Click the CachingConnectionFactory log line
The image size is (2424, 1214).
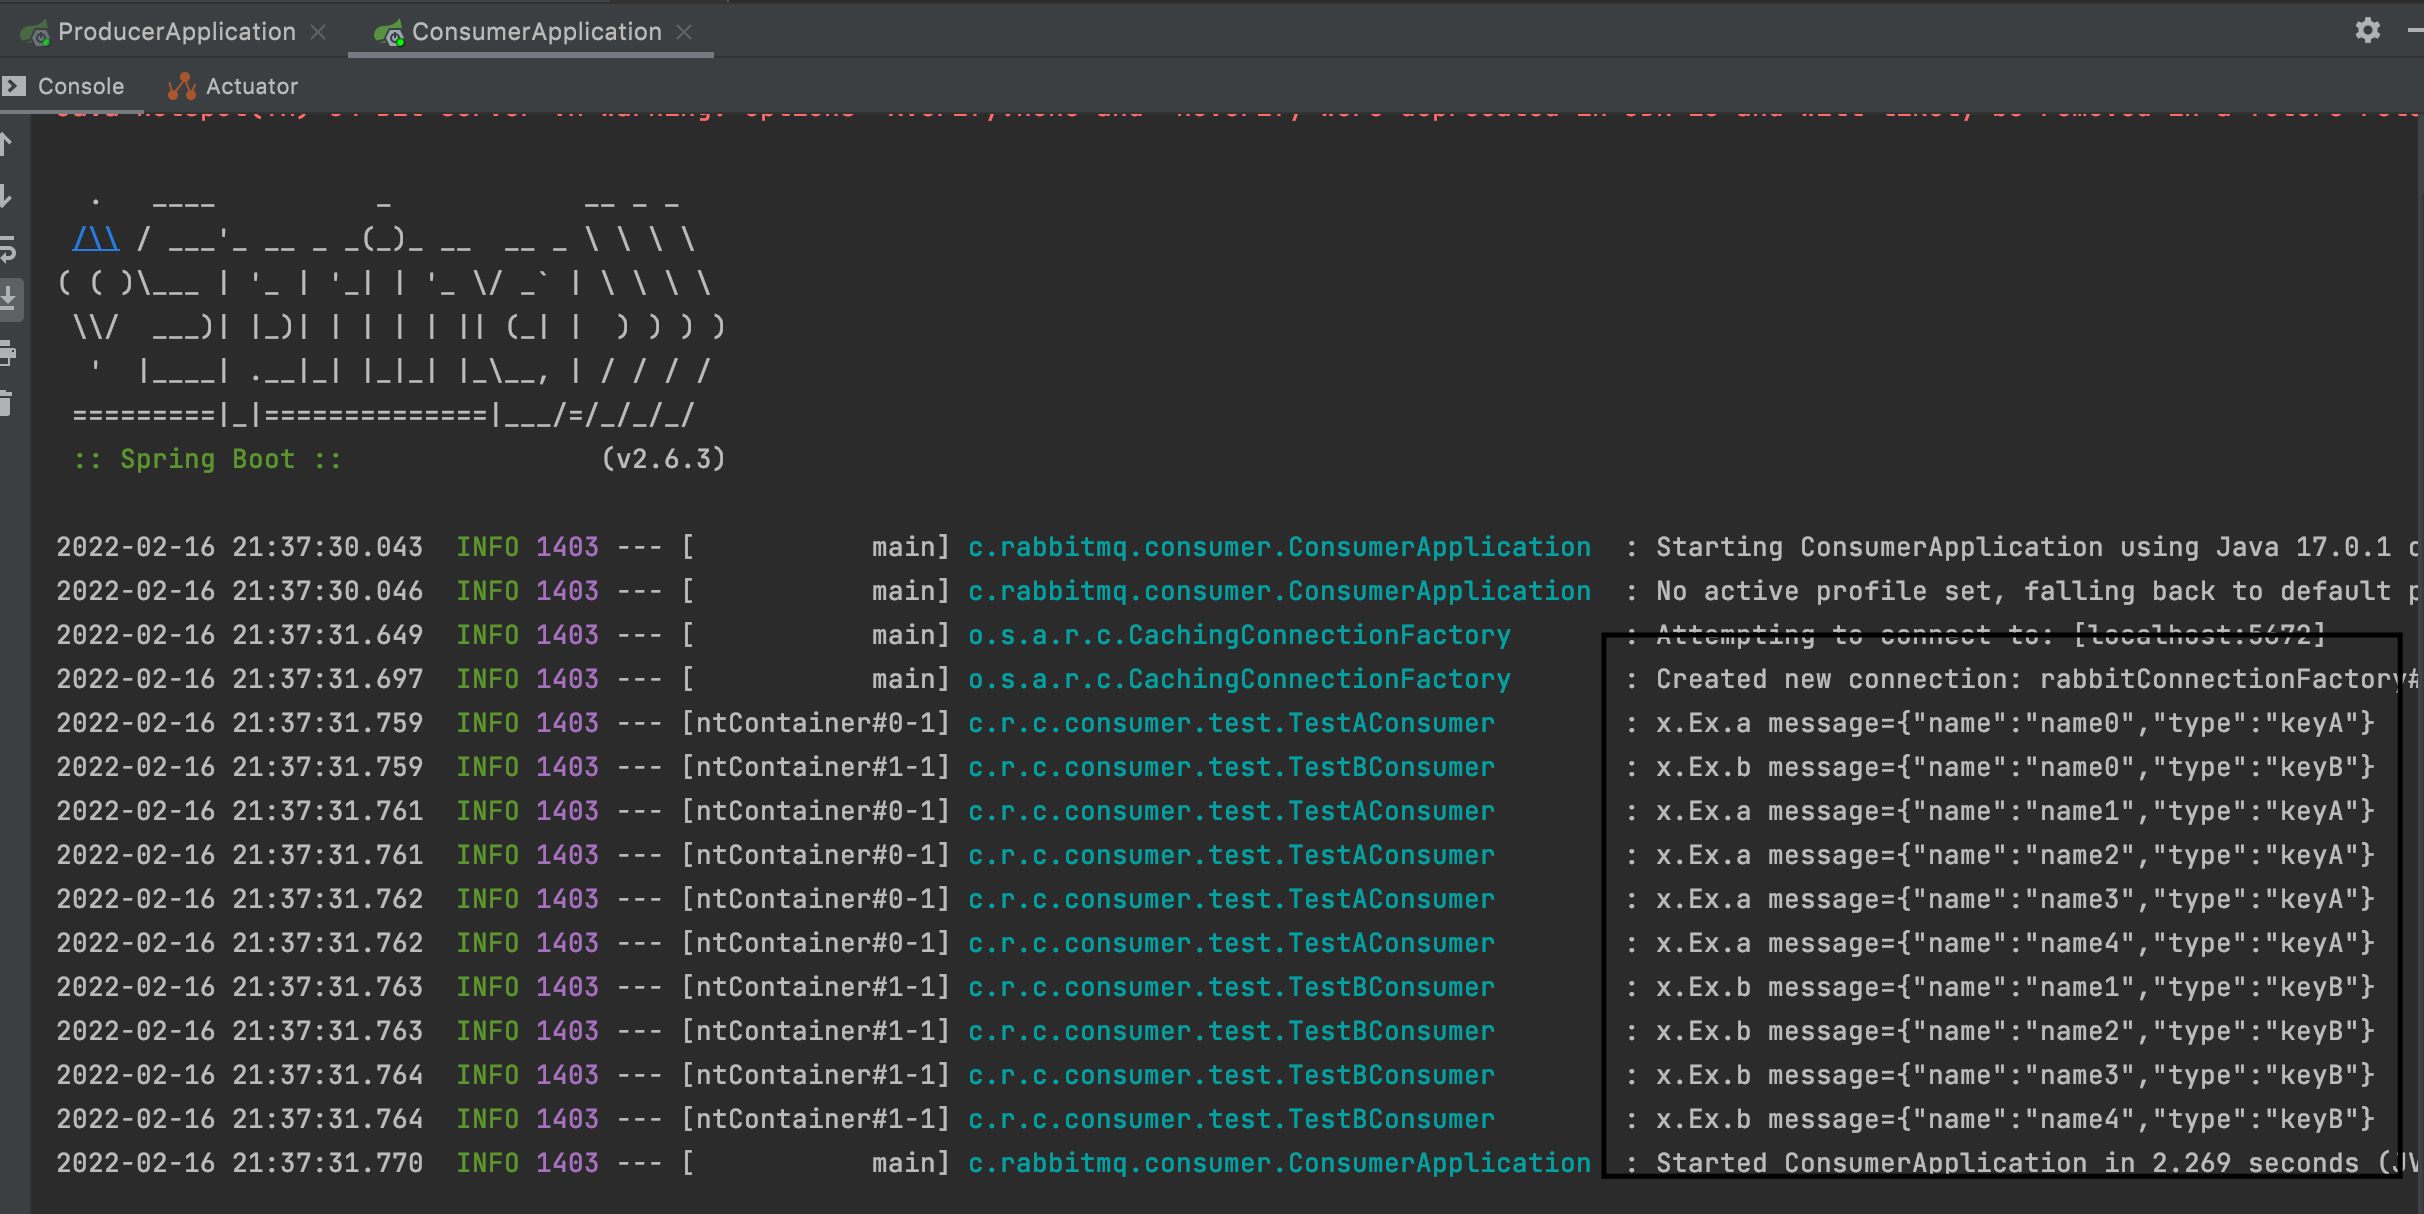coord(1238,634)
